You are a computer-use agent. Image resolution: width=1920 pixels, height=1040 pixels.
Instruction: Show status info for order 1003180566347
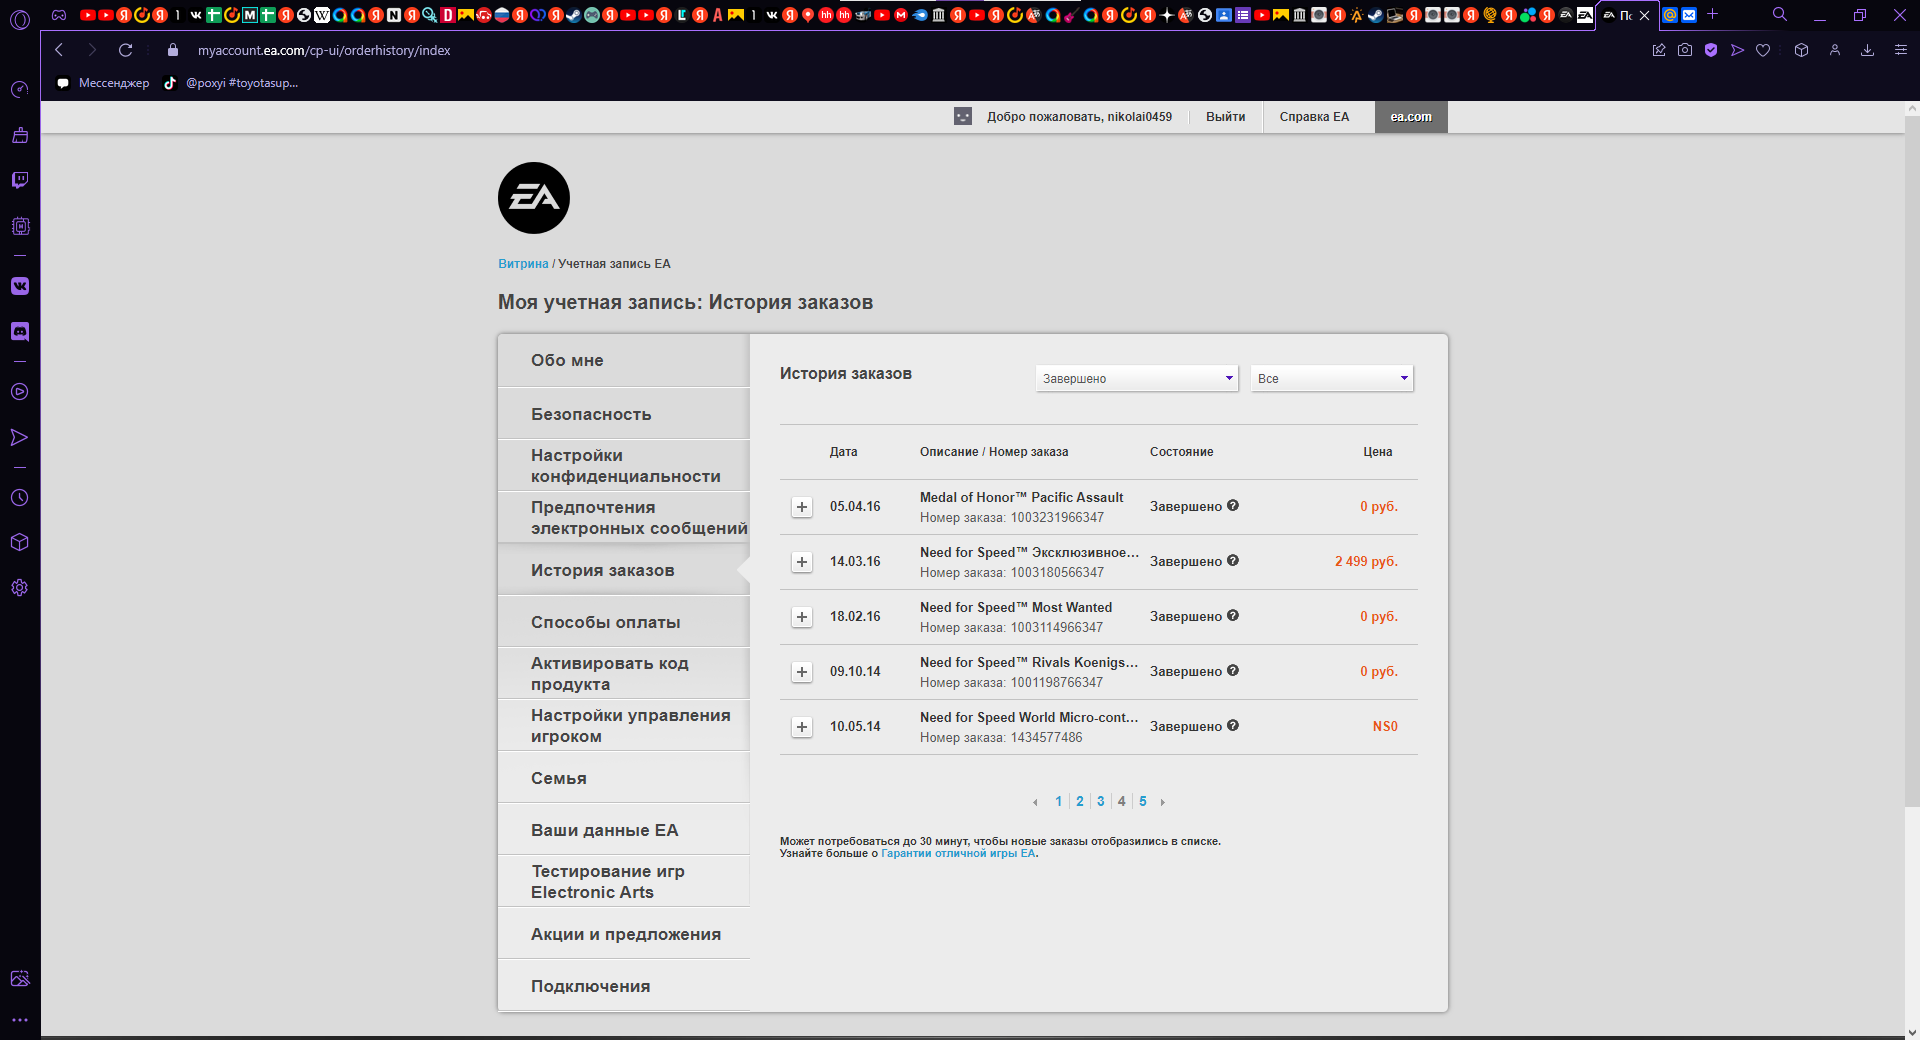(1233, 560)
